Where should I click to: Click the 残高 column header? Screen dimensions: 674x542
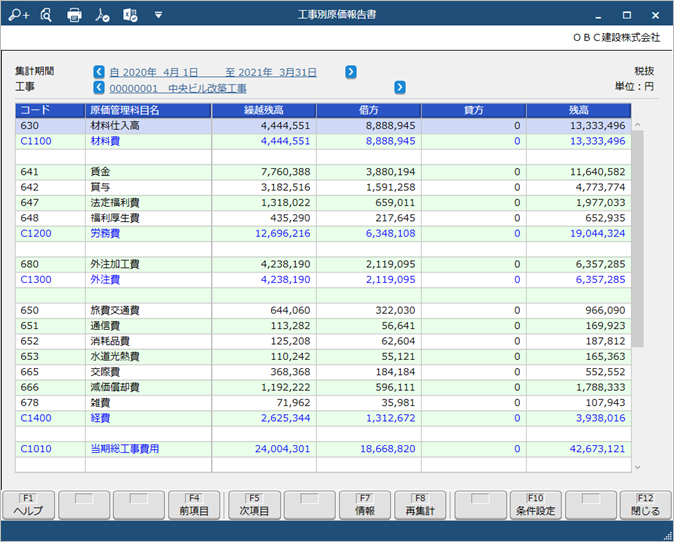coord(579,110)
